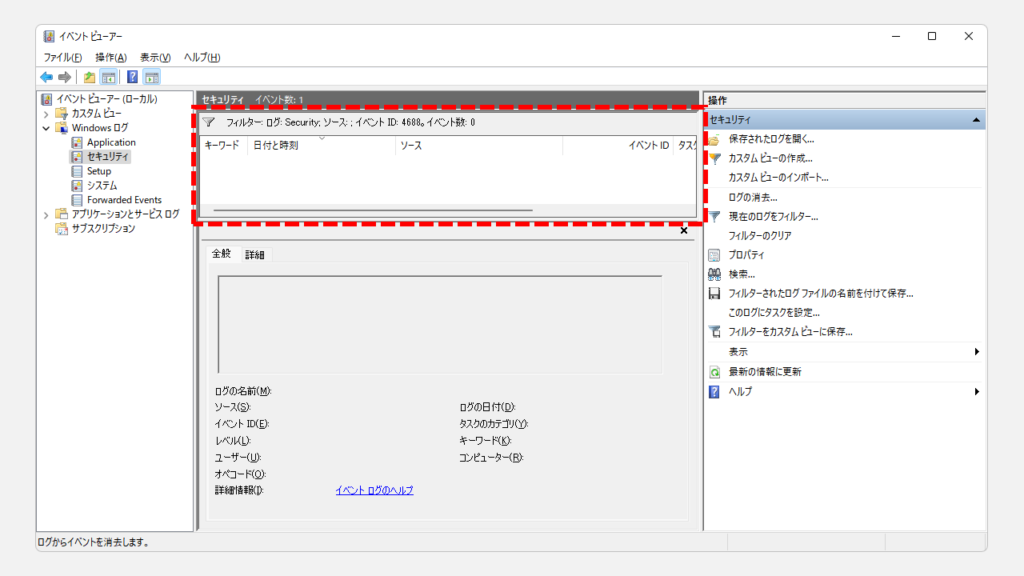Expand the 表示 submenu arrow
Screen dimensions: 1024x576
(x=976, y=351)
